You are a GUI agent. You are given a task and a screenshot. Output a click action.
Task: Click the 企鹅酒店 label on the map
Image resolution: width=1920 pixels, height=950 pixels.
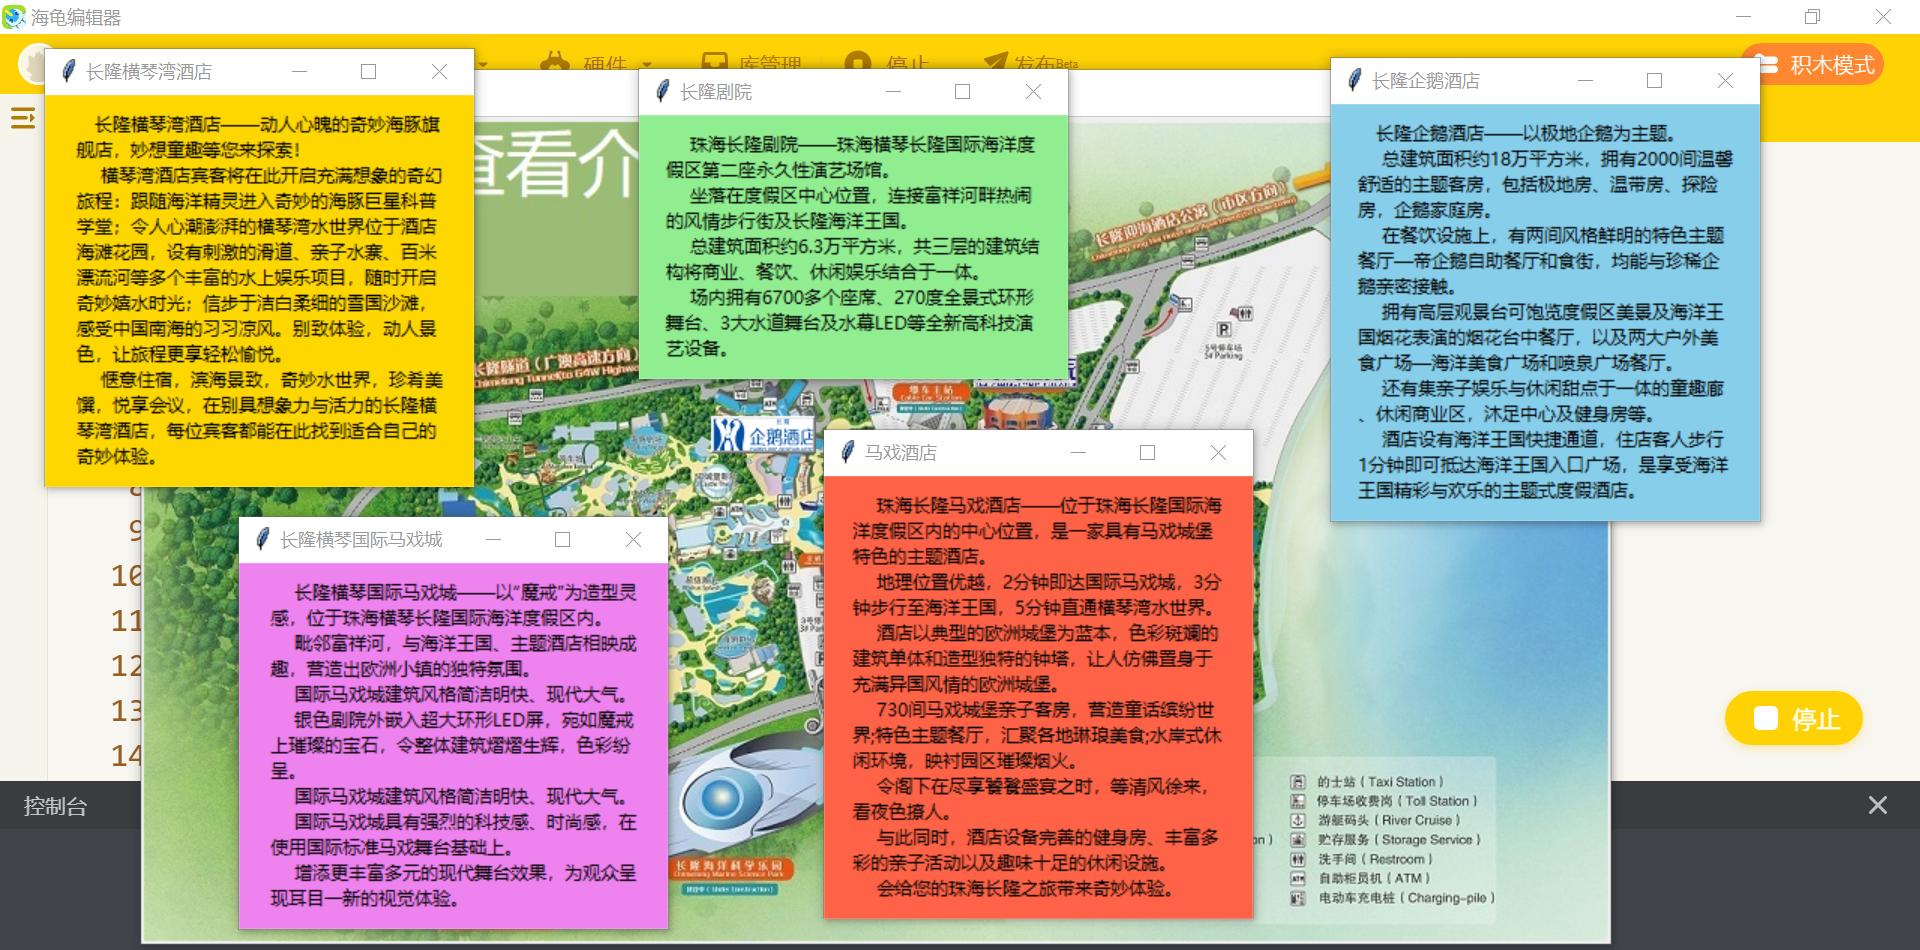click(765, 435)
